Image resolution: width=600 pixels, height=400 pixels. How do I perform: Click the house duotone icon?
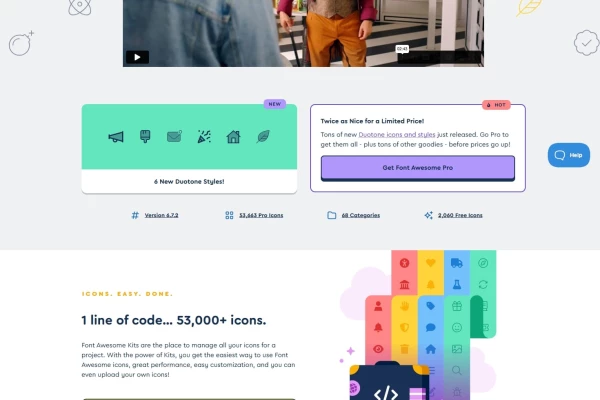233,136
